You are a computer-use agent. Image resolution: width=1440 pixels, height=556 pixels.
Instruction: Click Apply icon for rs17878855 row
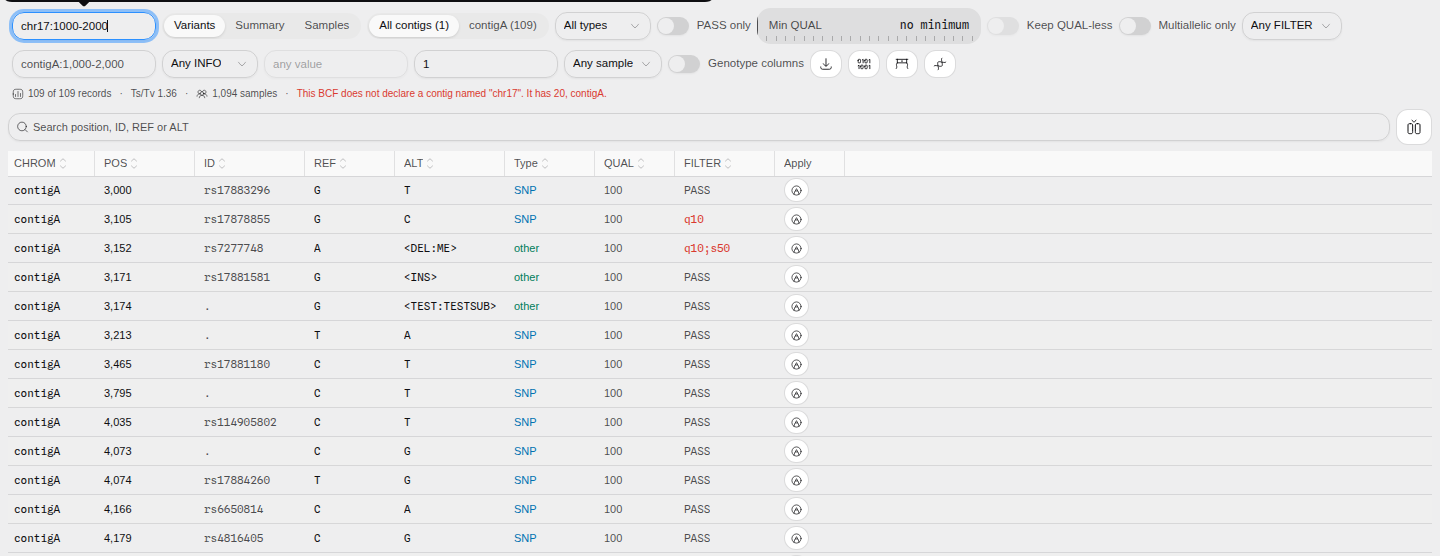pos(796,219)
